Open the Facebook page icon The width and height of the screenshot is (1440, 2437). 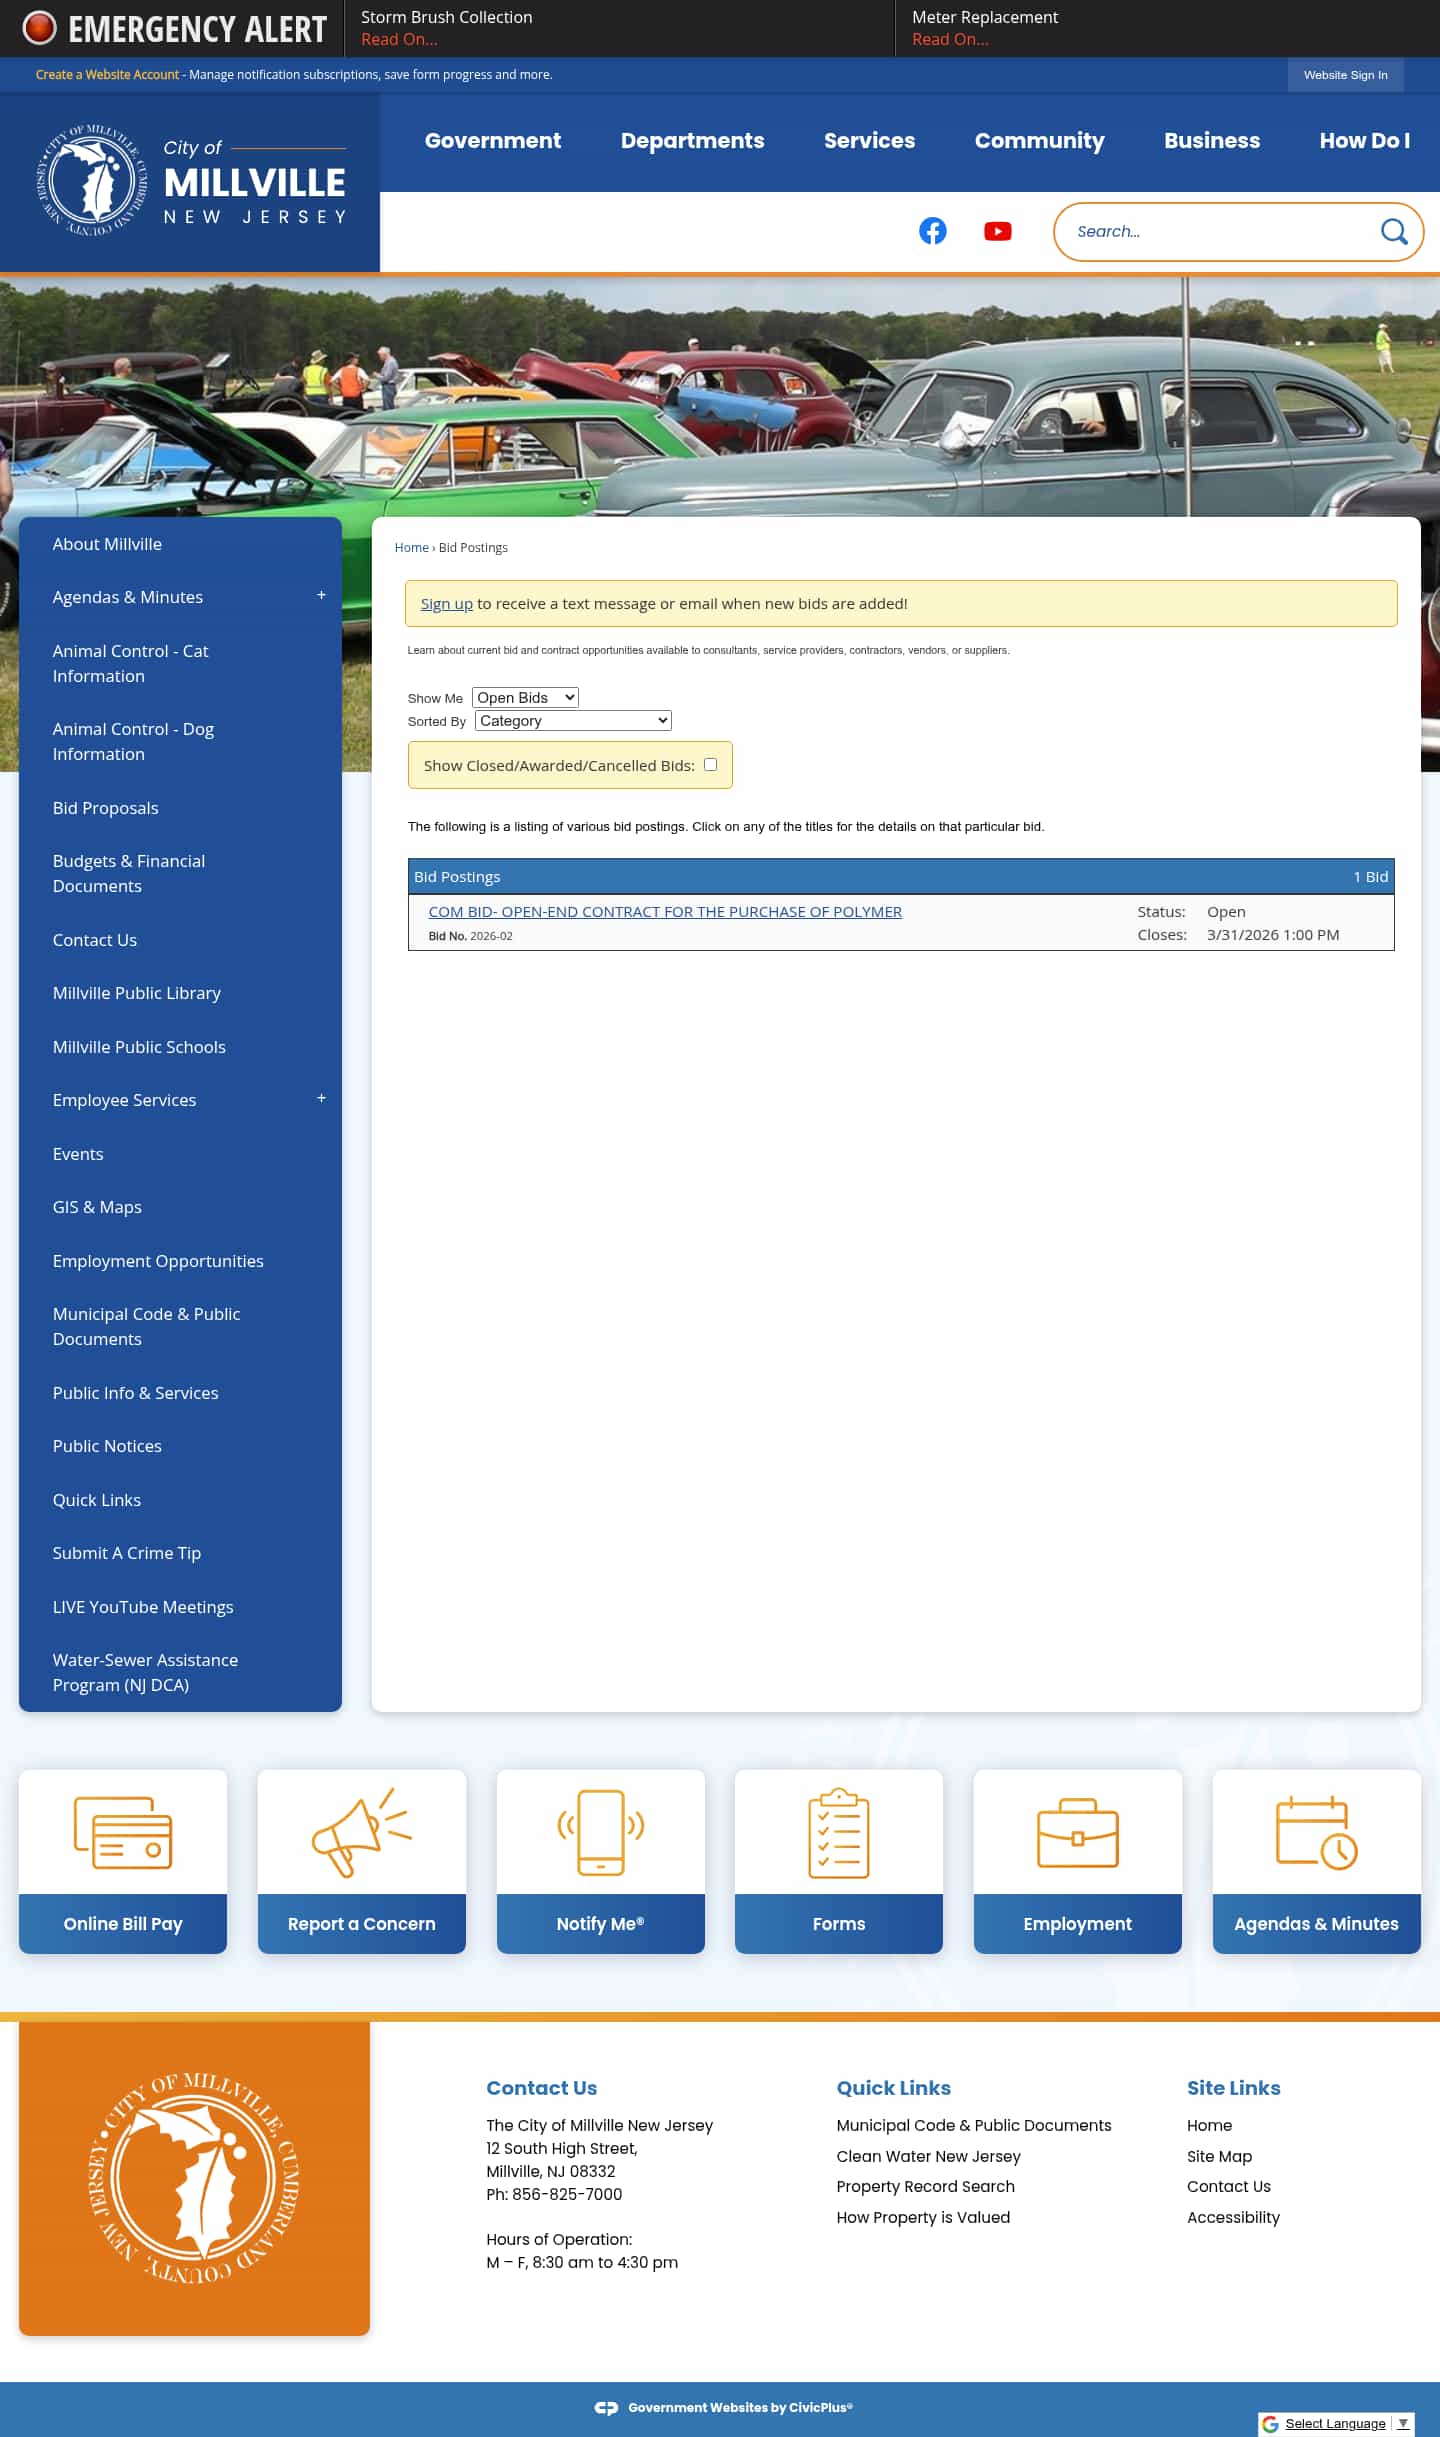(x=932, y=231)
